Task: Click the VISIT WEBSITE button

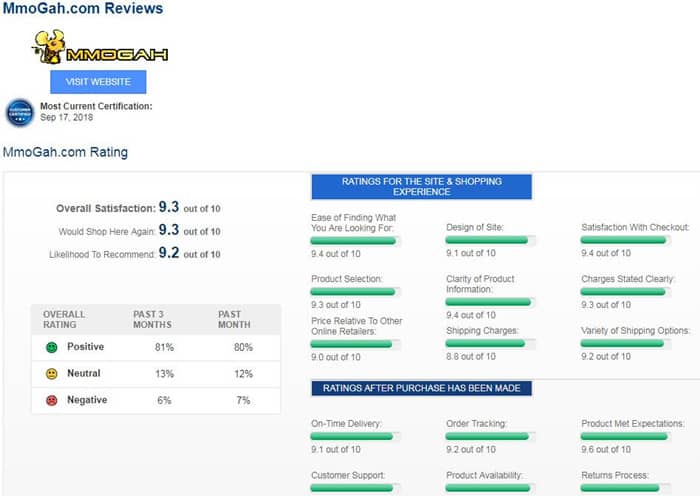Action: pyautogui.click(x=98, y=82)
